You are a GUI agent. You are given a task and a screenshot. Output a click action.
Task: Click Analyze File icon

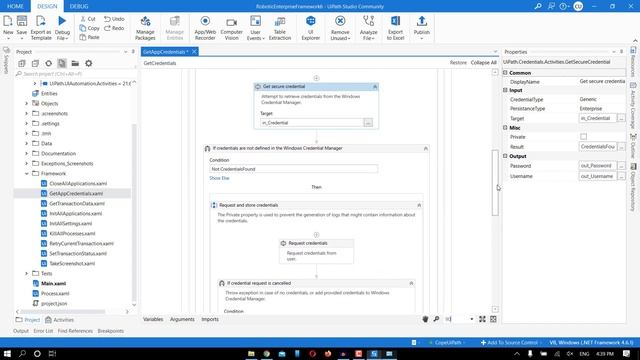tap(368, 21)
